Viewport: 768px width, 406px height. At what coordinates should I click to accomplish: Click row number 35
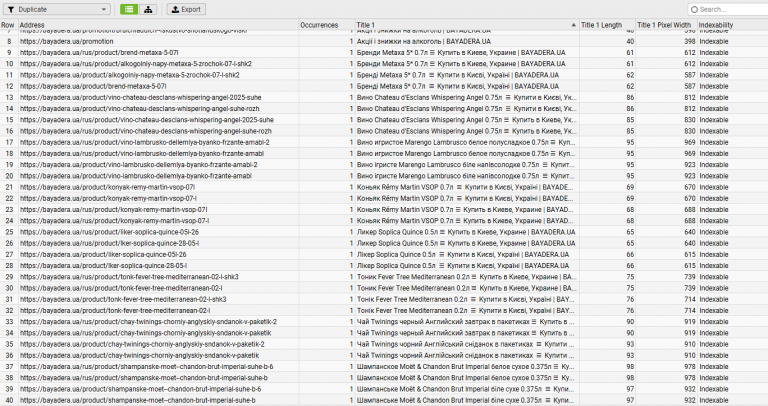[9, 344]
